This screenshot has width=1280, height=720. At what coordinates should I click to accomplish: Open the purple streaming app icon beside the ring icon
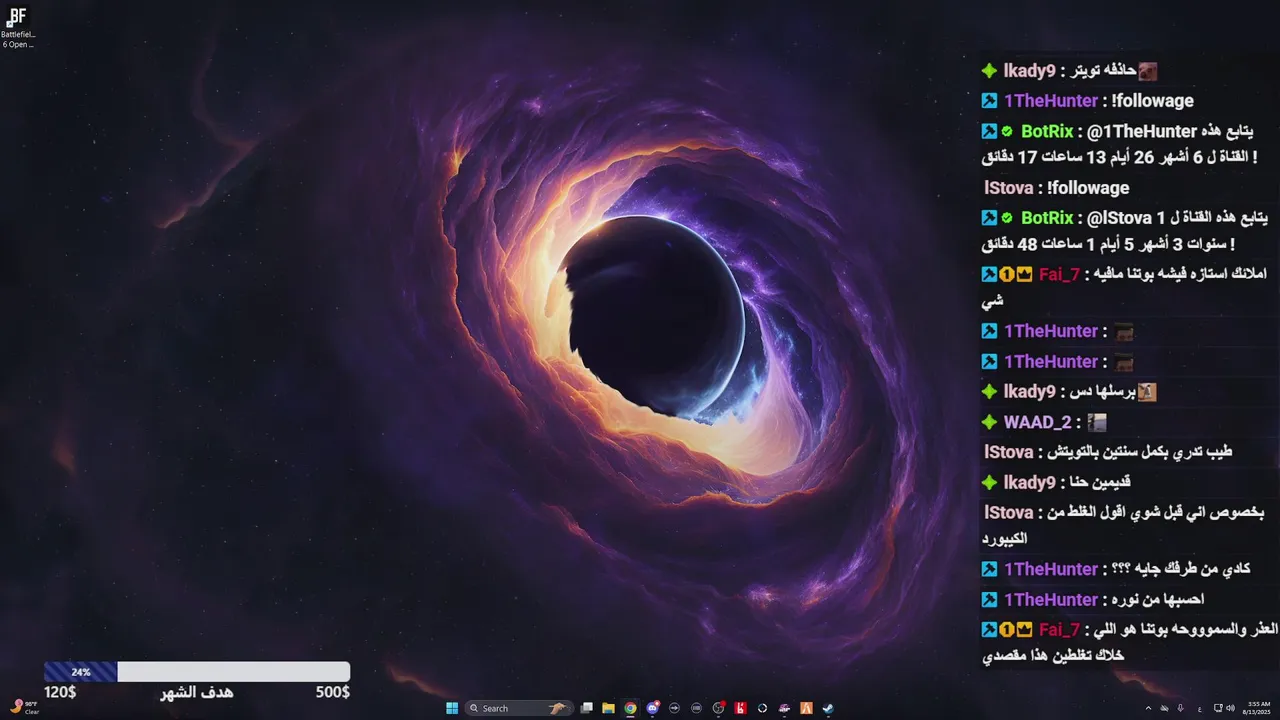pos(784,708)
